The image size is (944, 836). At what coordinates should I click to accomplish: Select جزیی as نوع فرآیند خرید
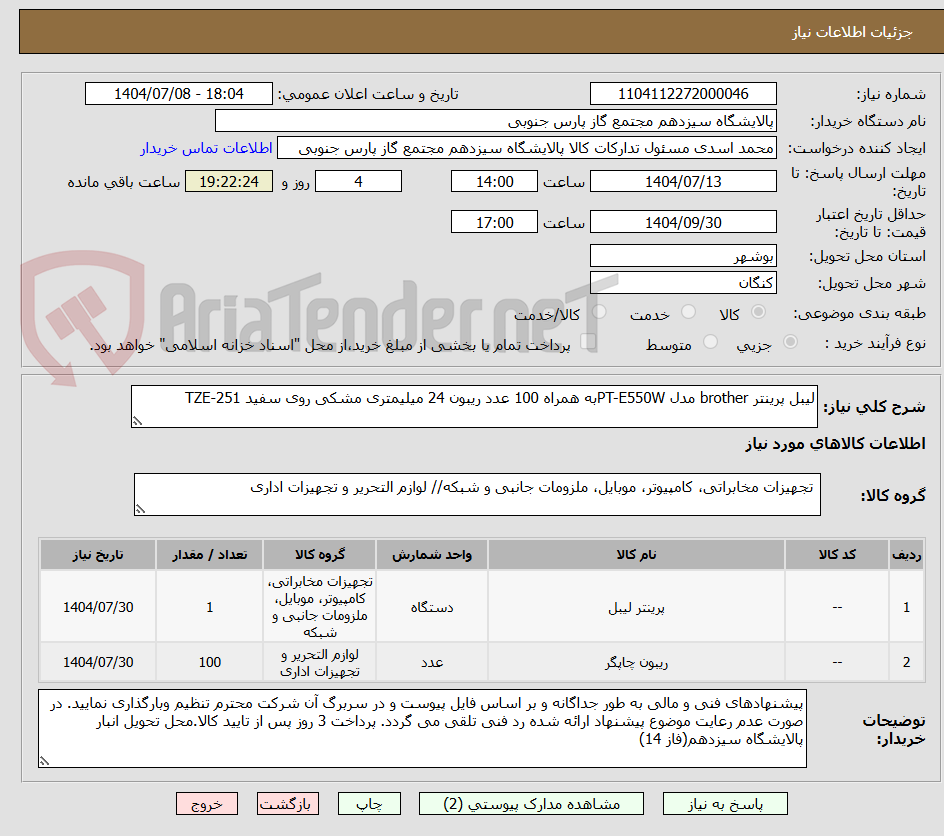point(790,340)
